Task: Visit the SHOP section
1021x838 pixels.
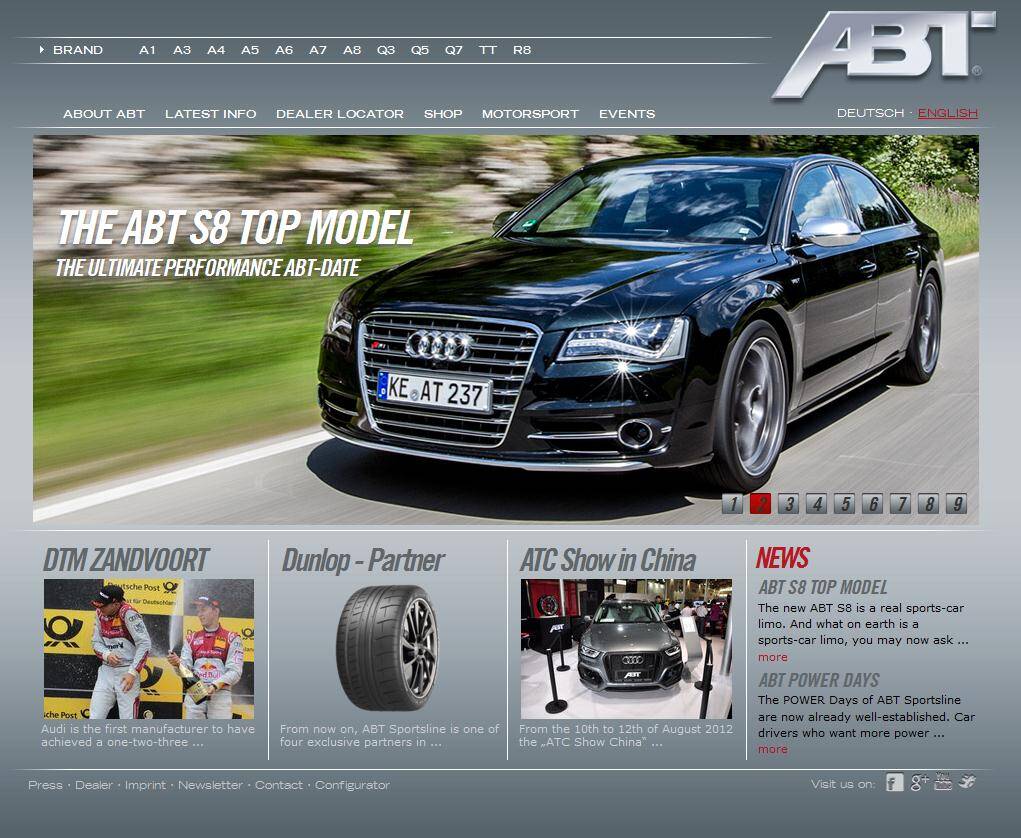Action: pyautogui.click(x=443, y=114)
